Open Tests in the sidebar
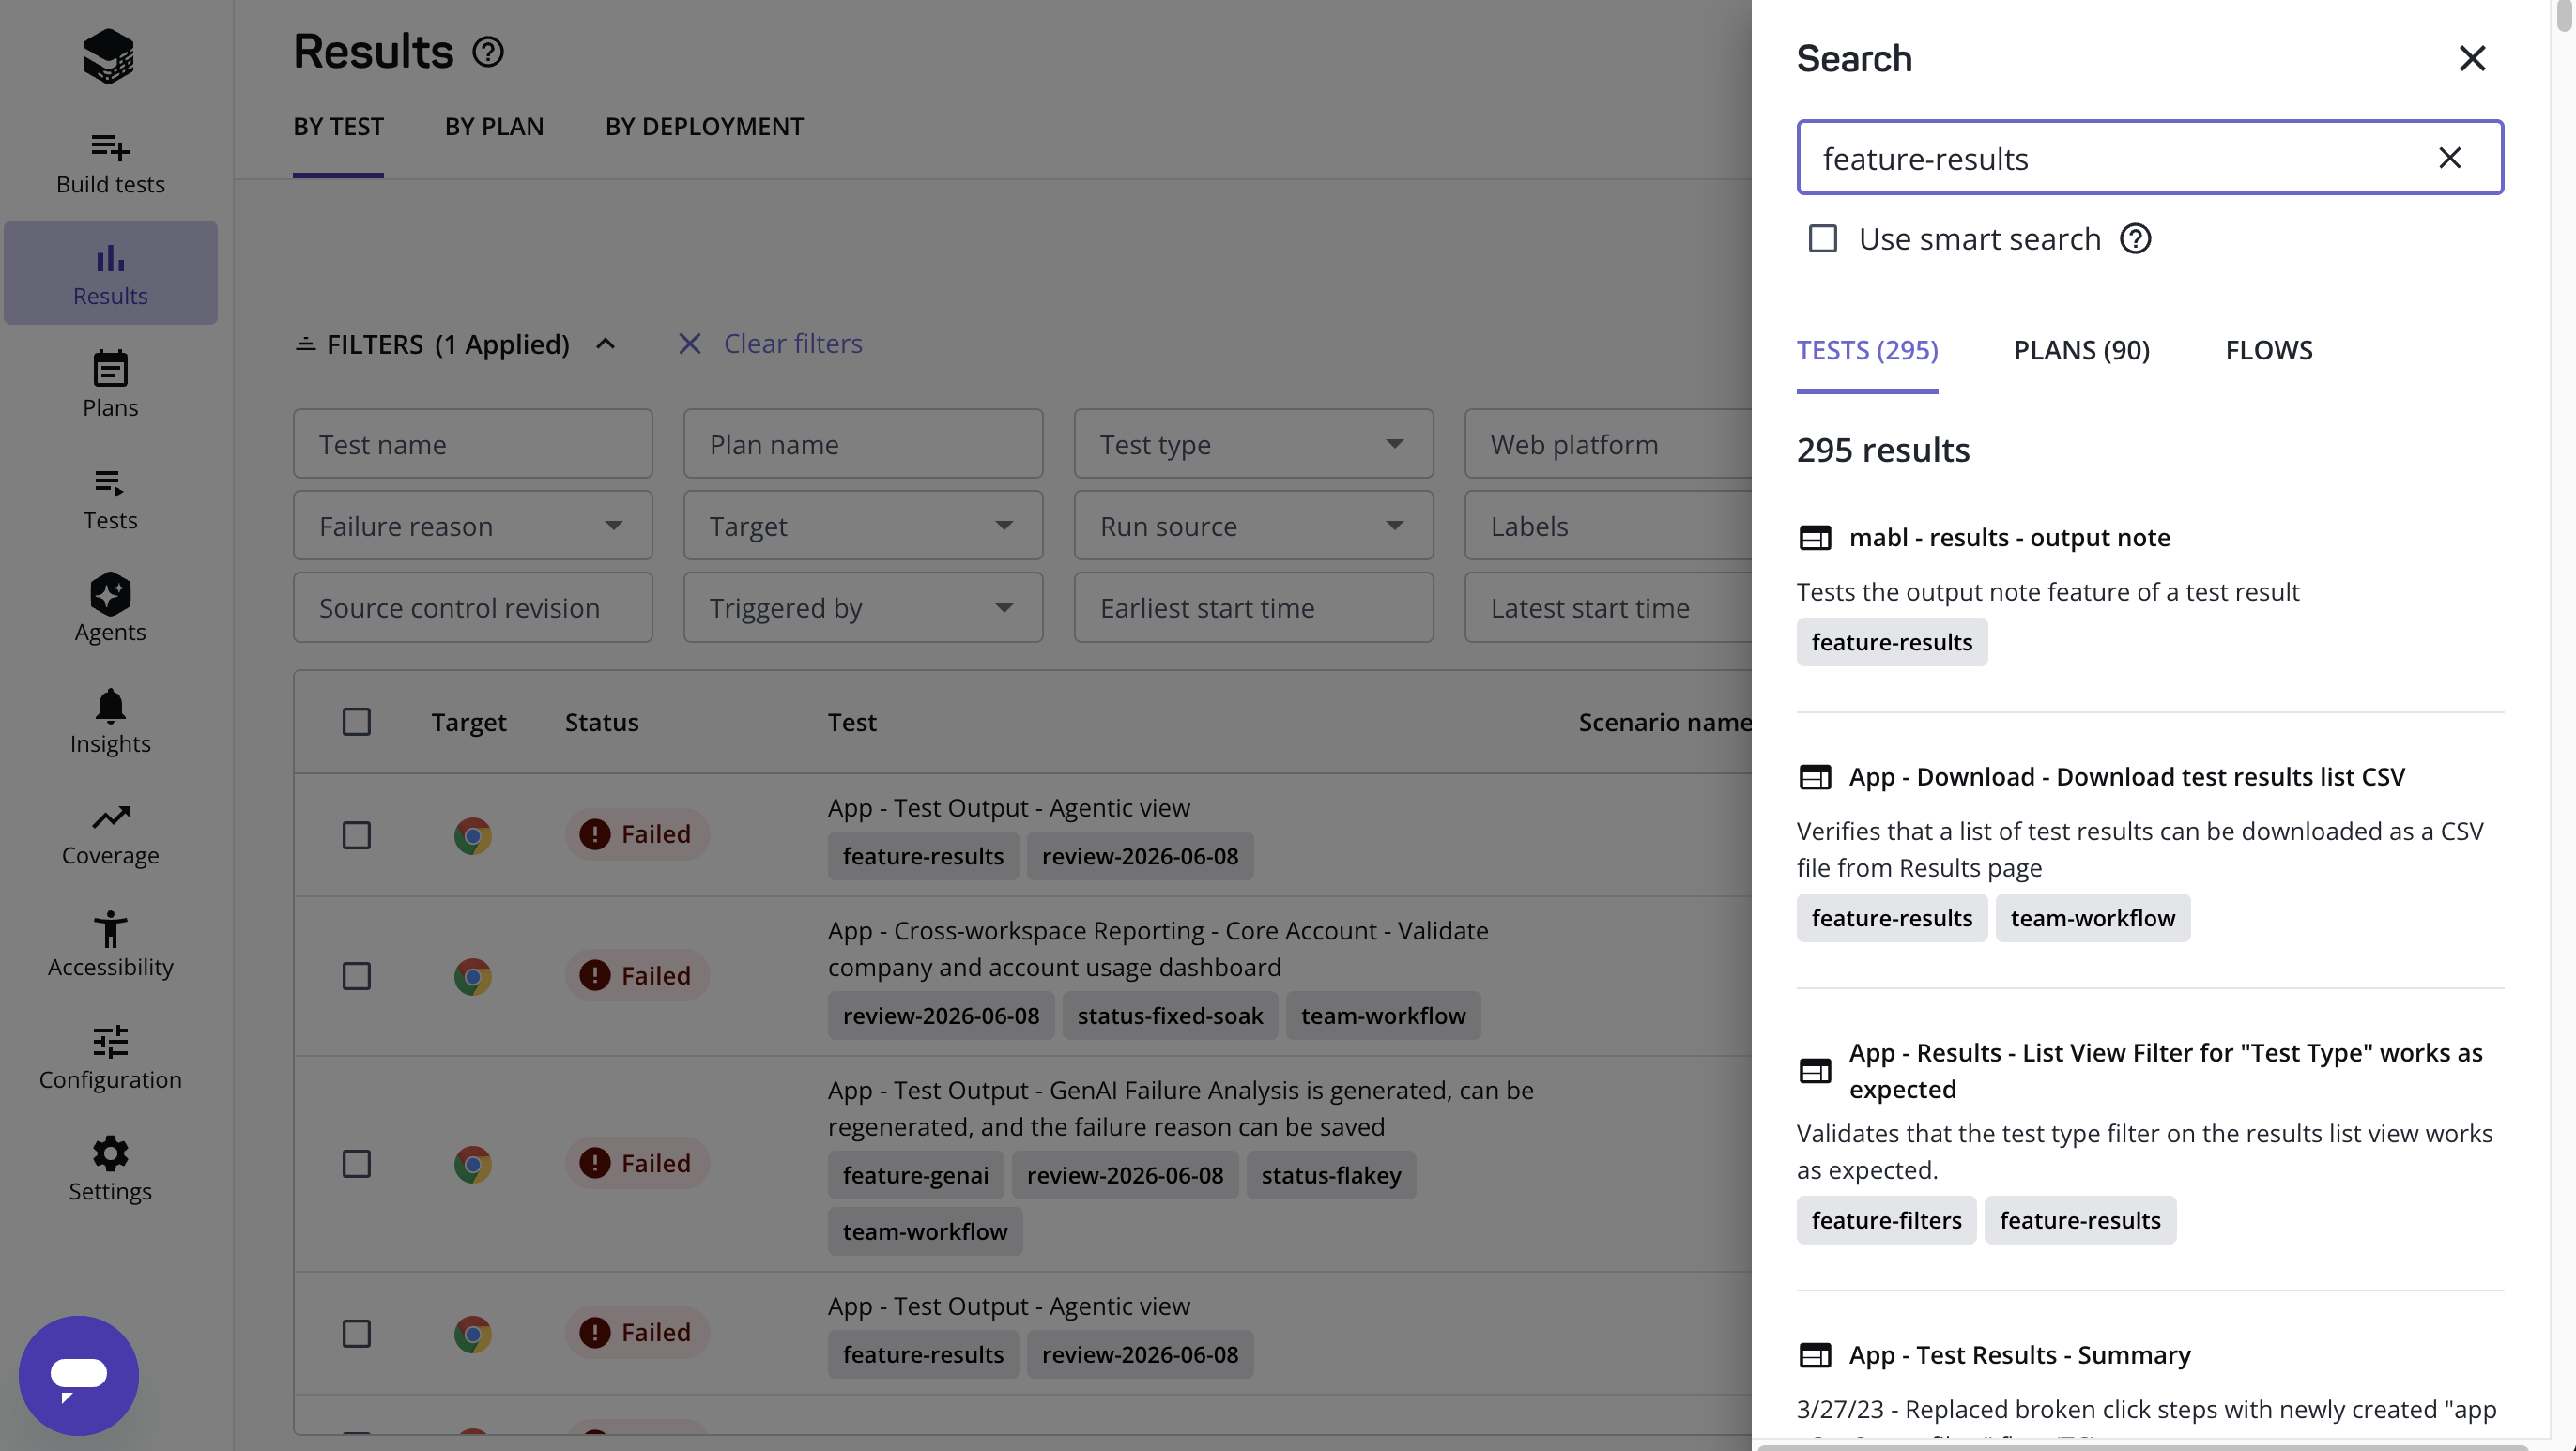The image size is (2576, 1451). [110, 497]
